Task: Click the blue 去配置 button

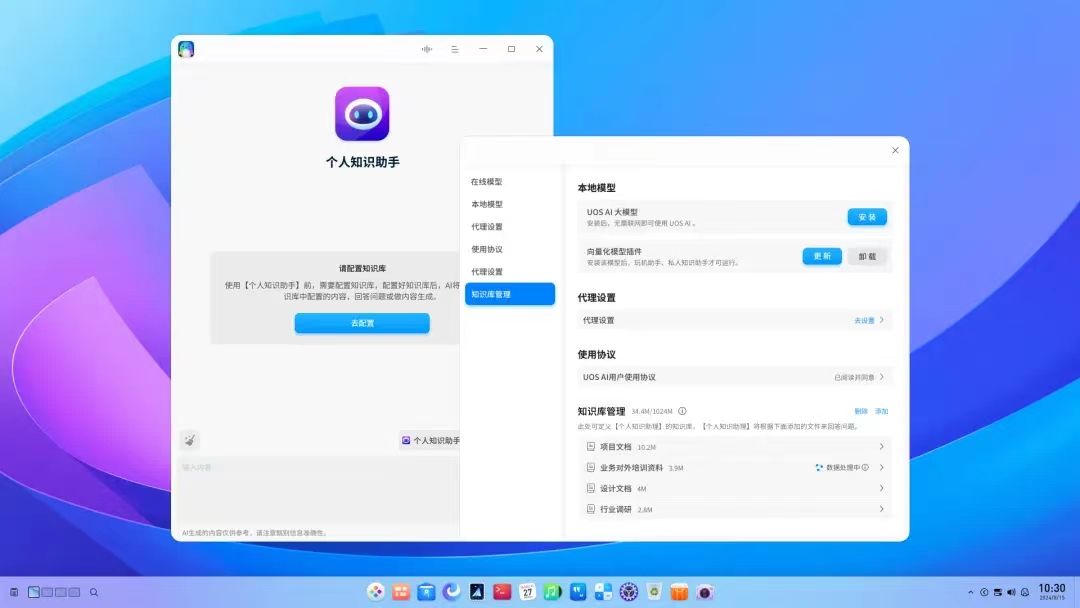Action: (x=362, y=323)
